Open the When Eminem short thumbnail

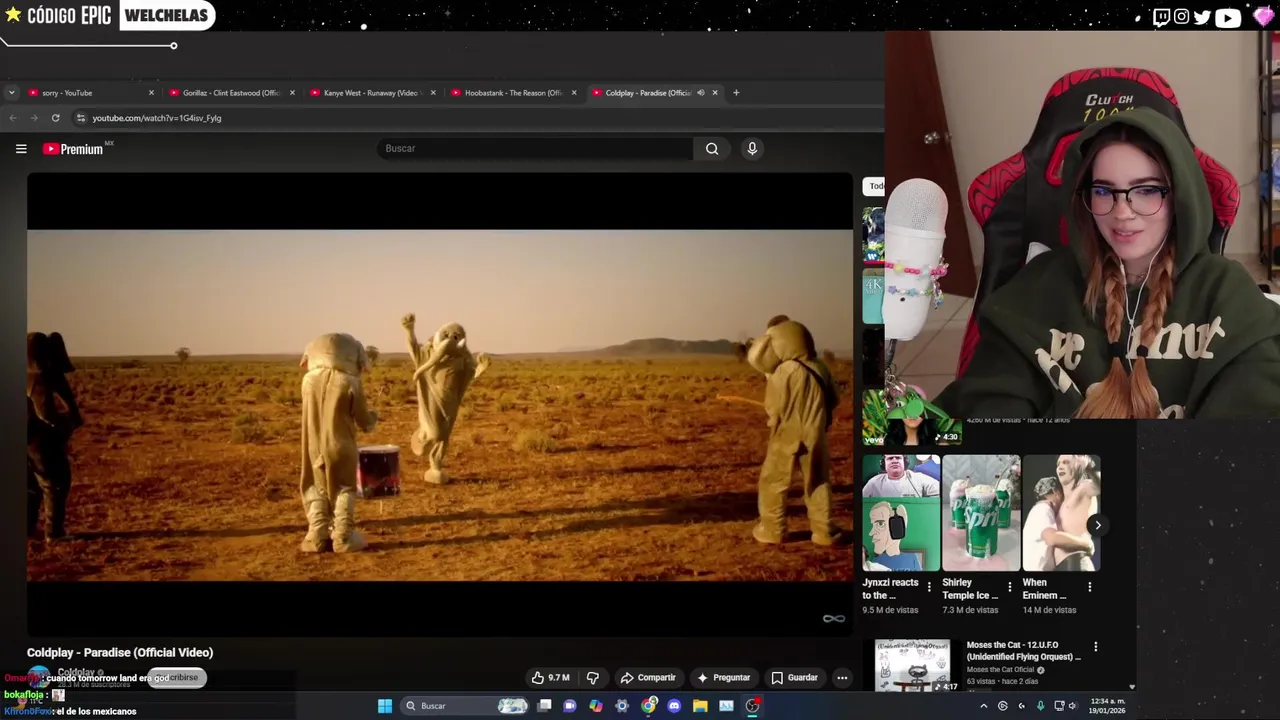[x=1061, y=513]
